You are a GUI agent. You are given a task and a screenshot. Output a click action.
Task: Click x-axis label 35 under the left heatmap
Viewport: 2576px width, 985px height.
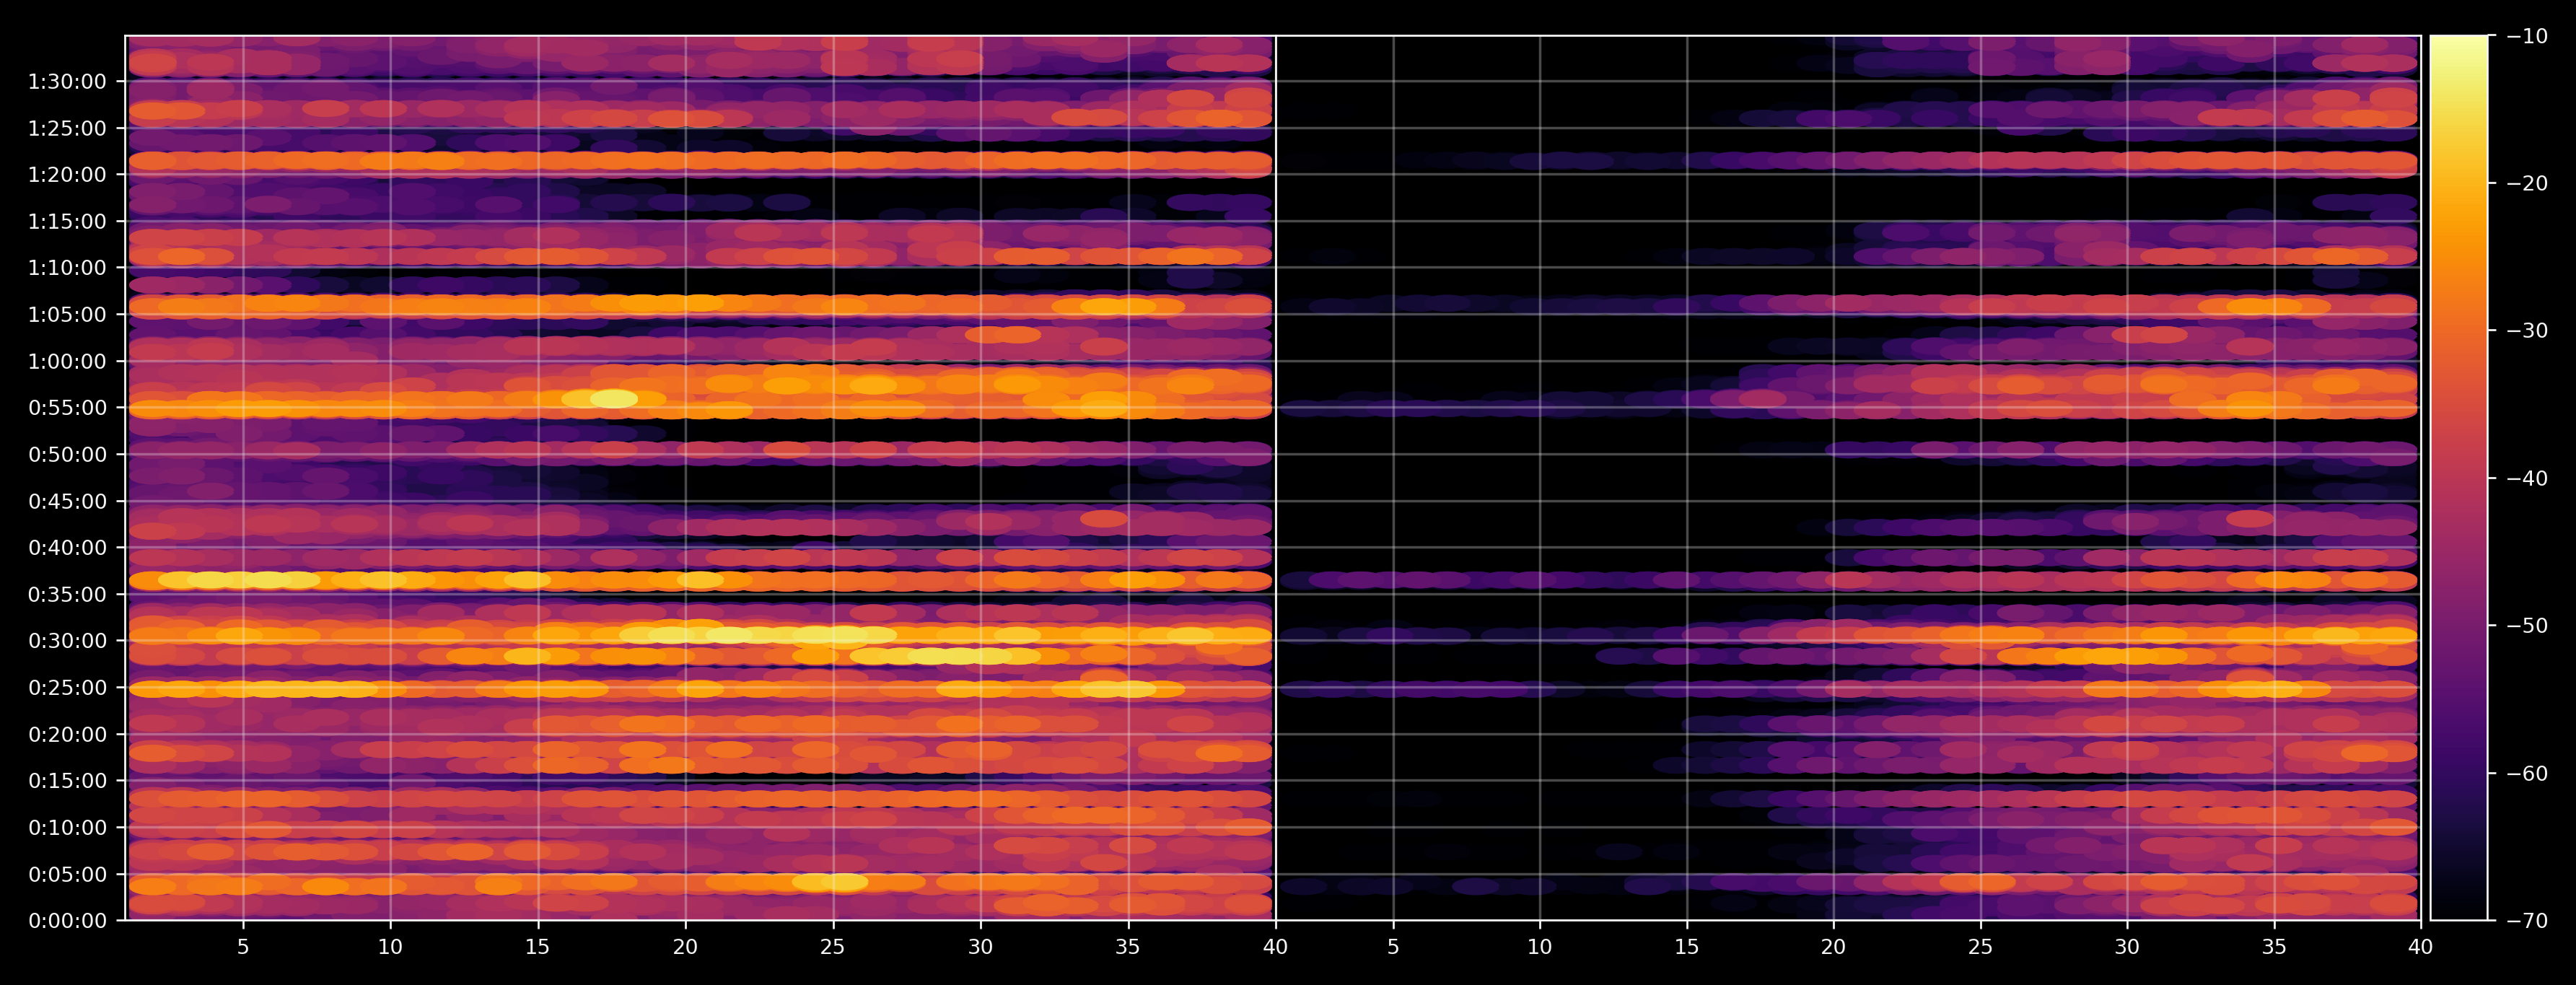click(1128, 946)
